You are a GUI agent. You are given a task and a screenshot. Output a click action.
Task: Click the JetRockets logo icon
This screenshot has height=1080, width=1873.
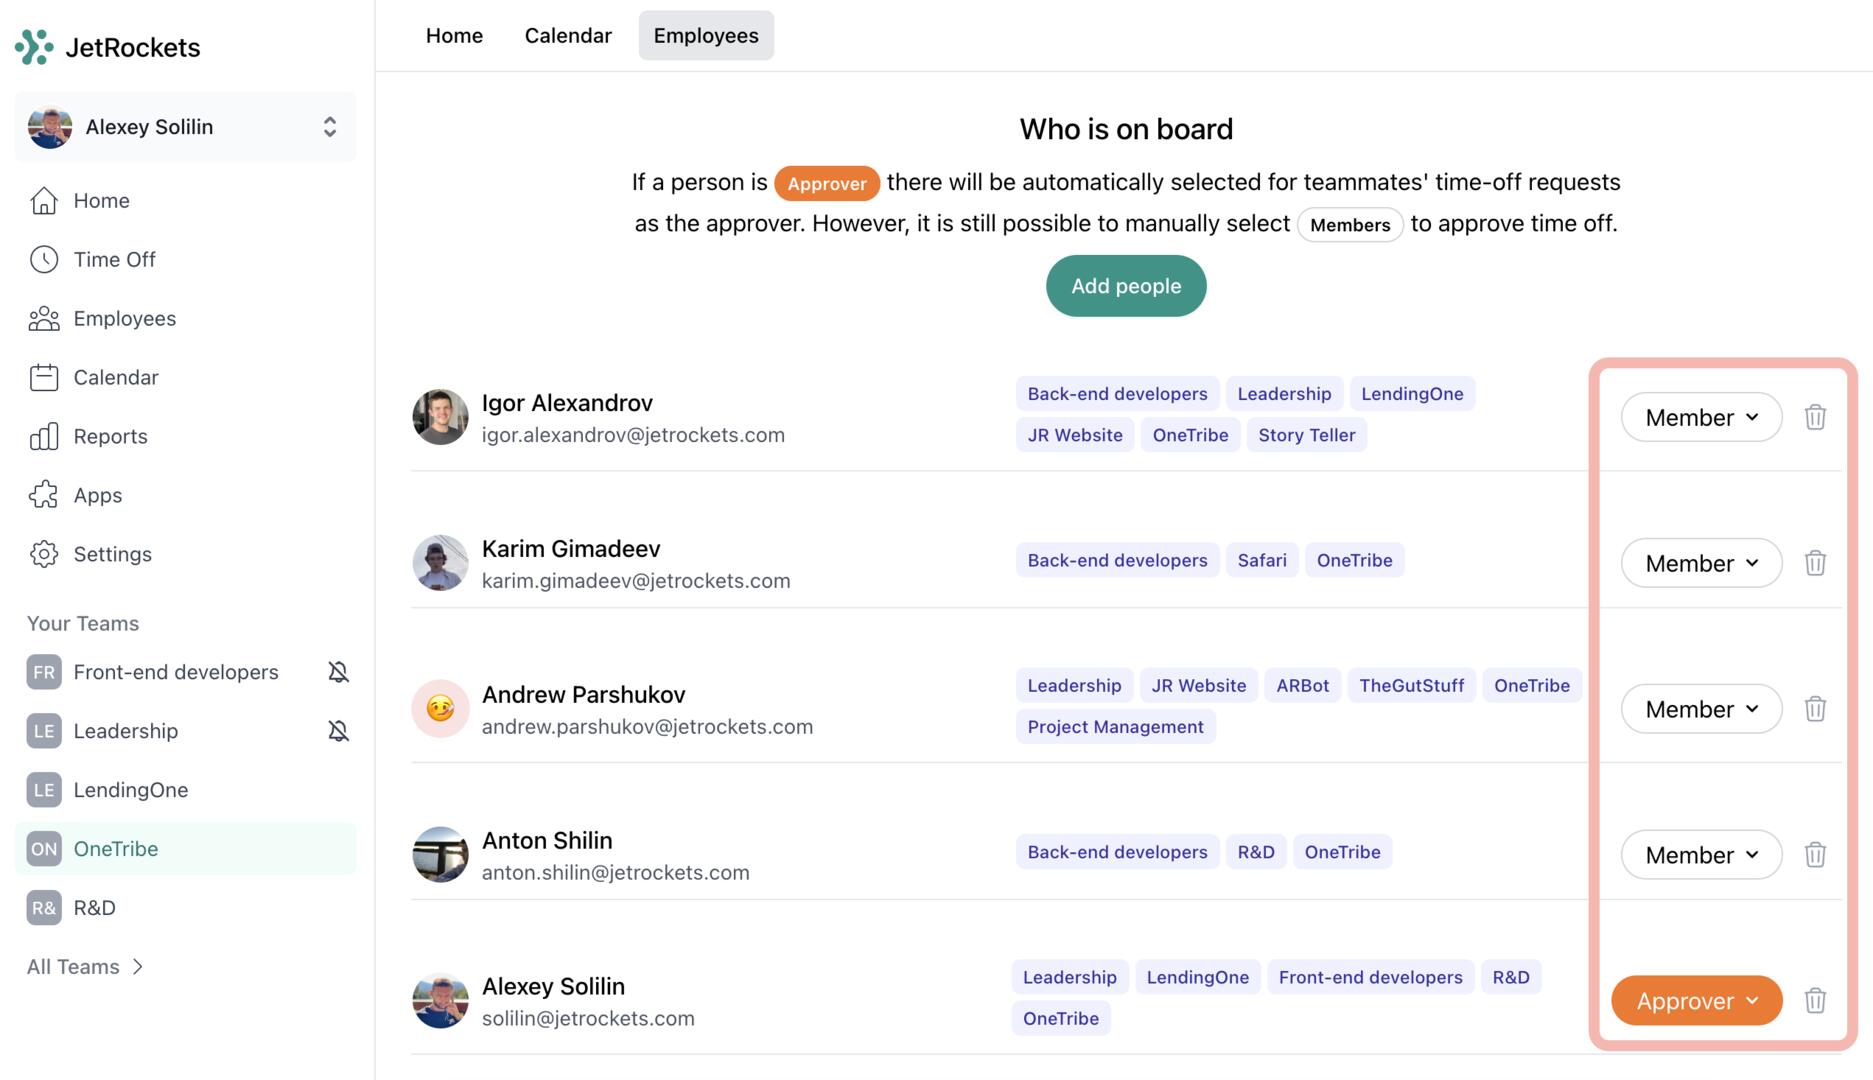point(34,47)
